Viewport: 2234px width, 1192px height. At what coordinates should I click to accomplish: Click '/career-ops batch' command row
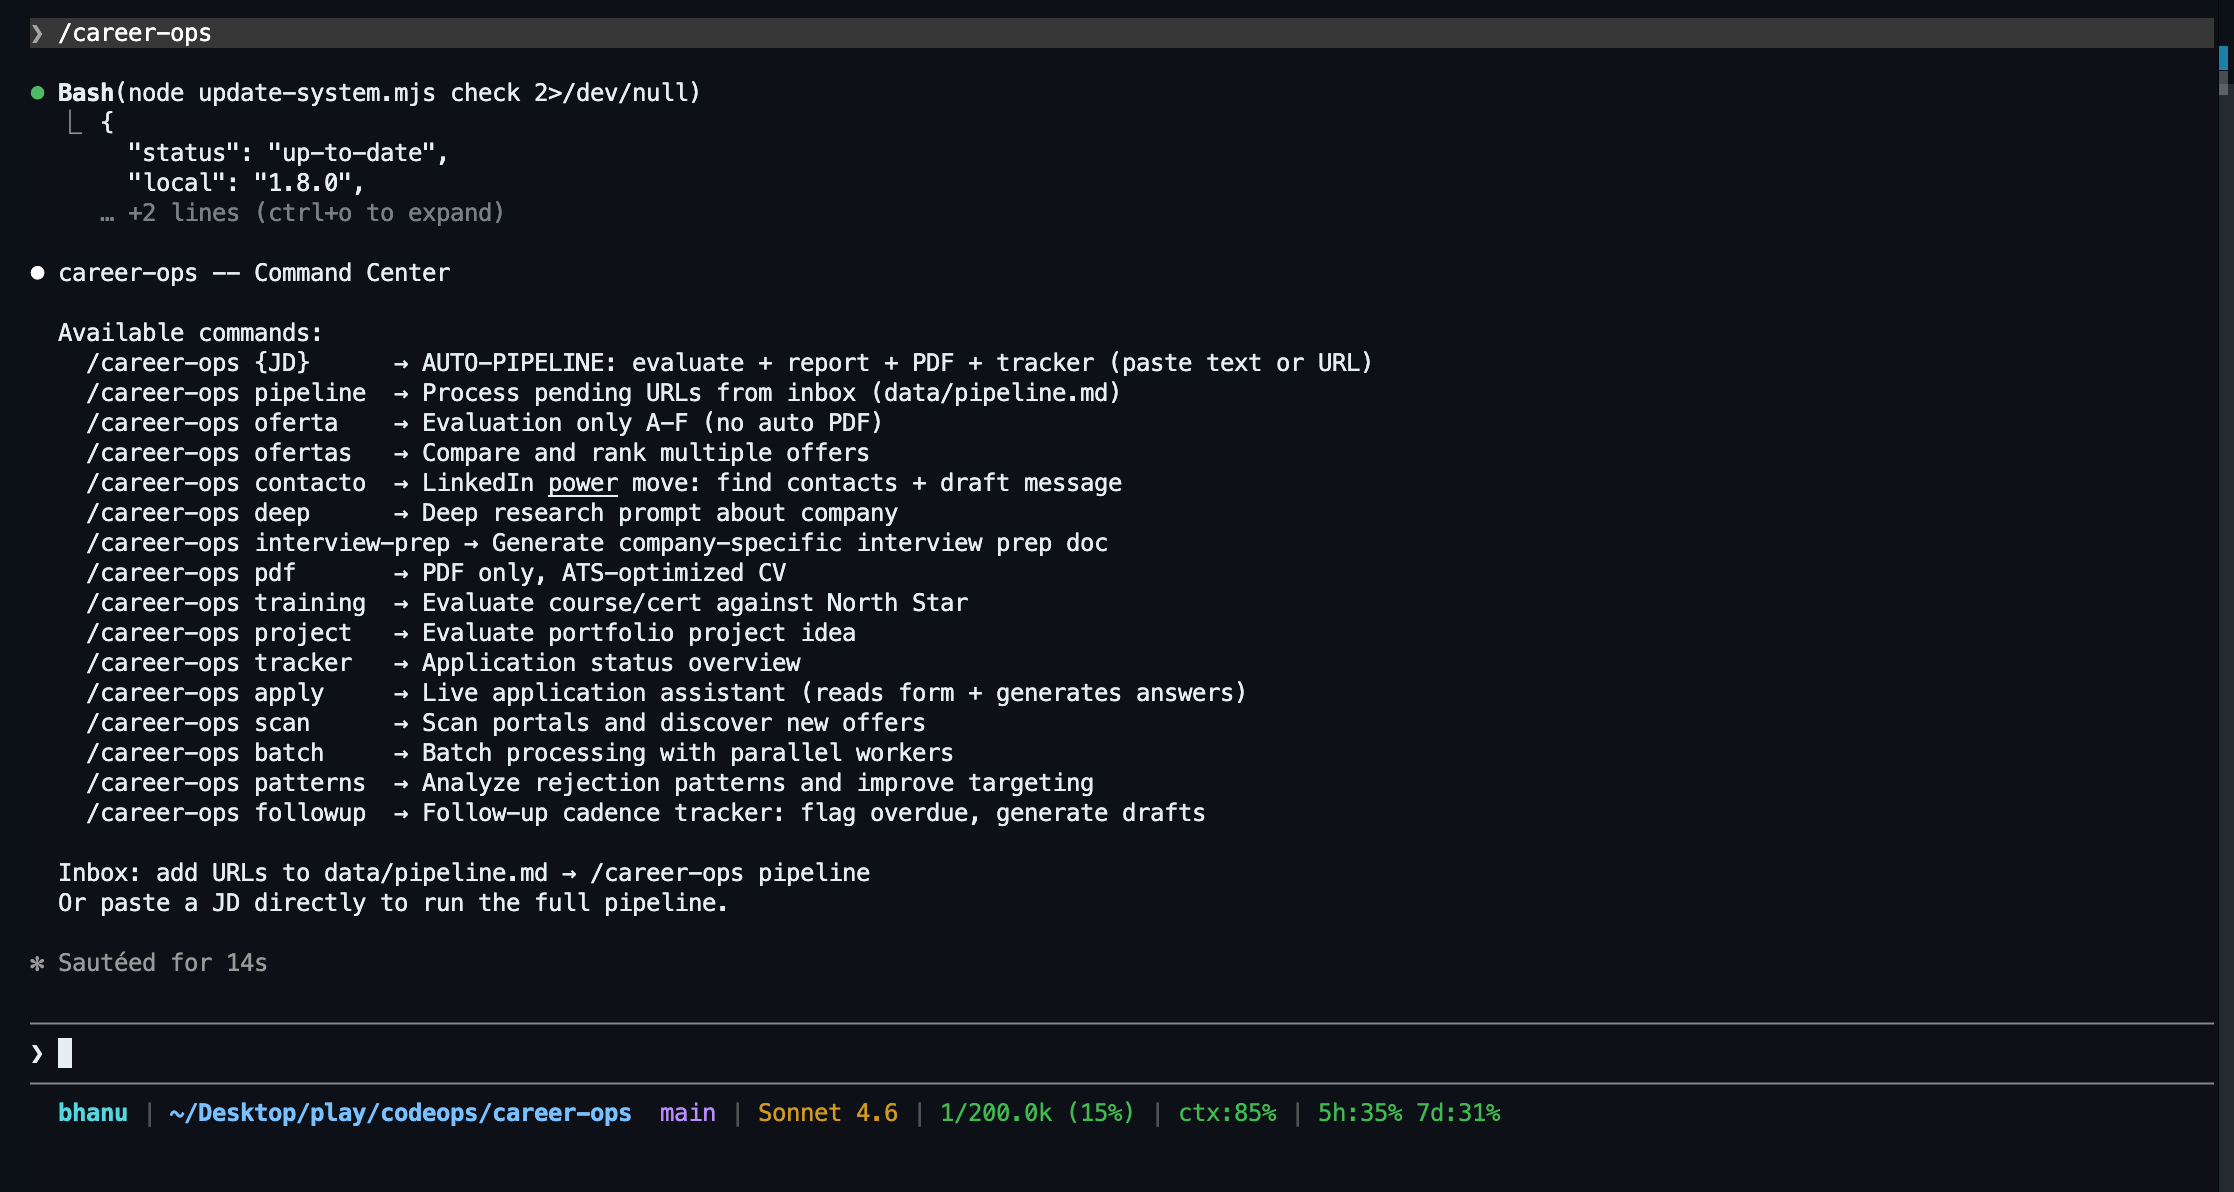pos(520,753)
